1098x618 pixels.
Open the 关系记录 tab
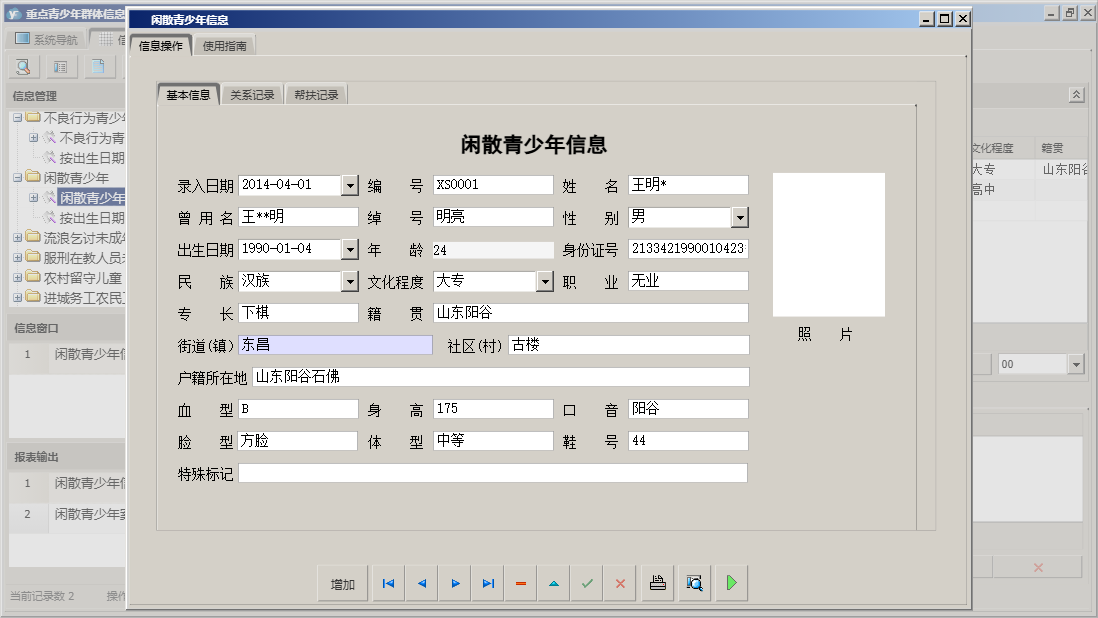pos(252,93)
